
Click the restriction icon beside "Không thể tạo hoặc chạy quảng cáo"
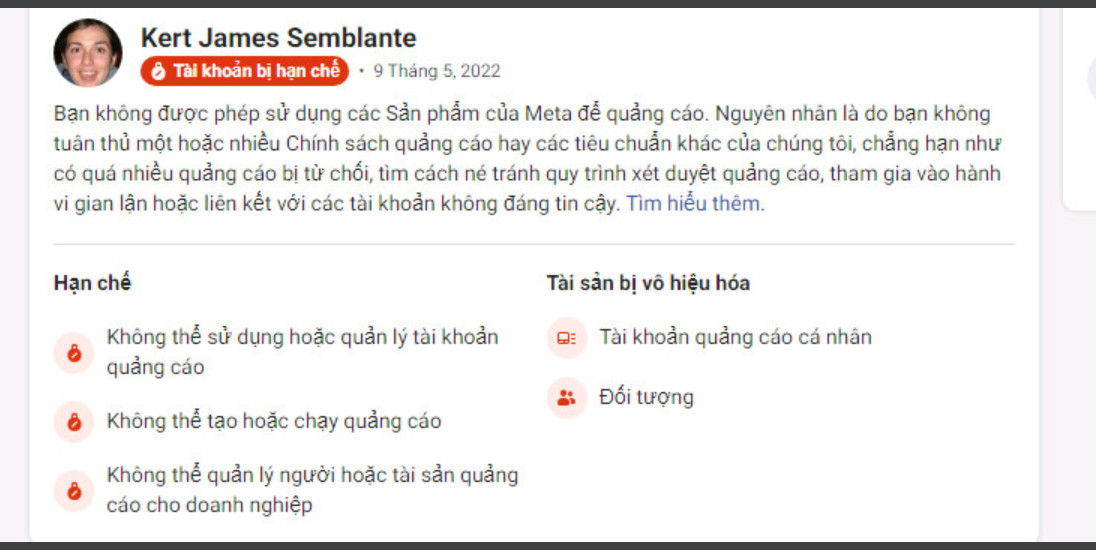click(x=73, y=422)
